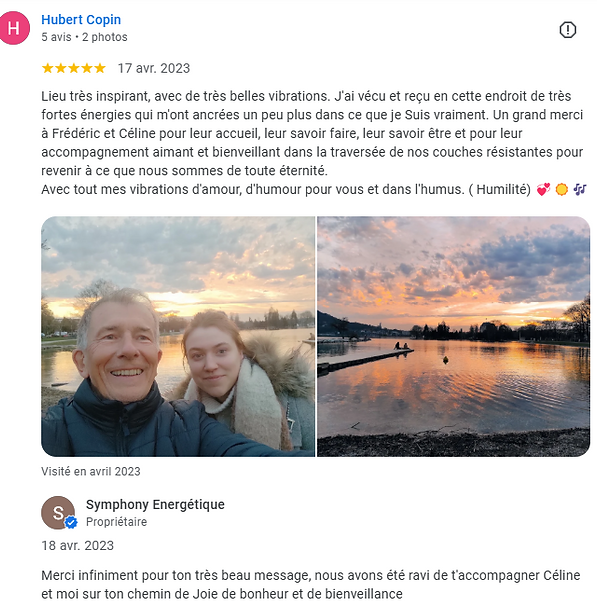
Task: Click the sparkling heart emoji
Action: (543, 190)
